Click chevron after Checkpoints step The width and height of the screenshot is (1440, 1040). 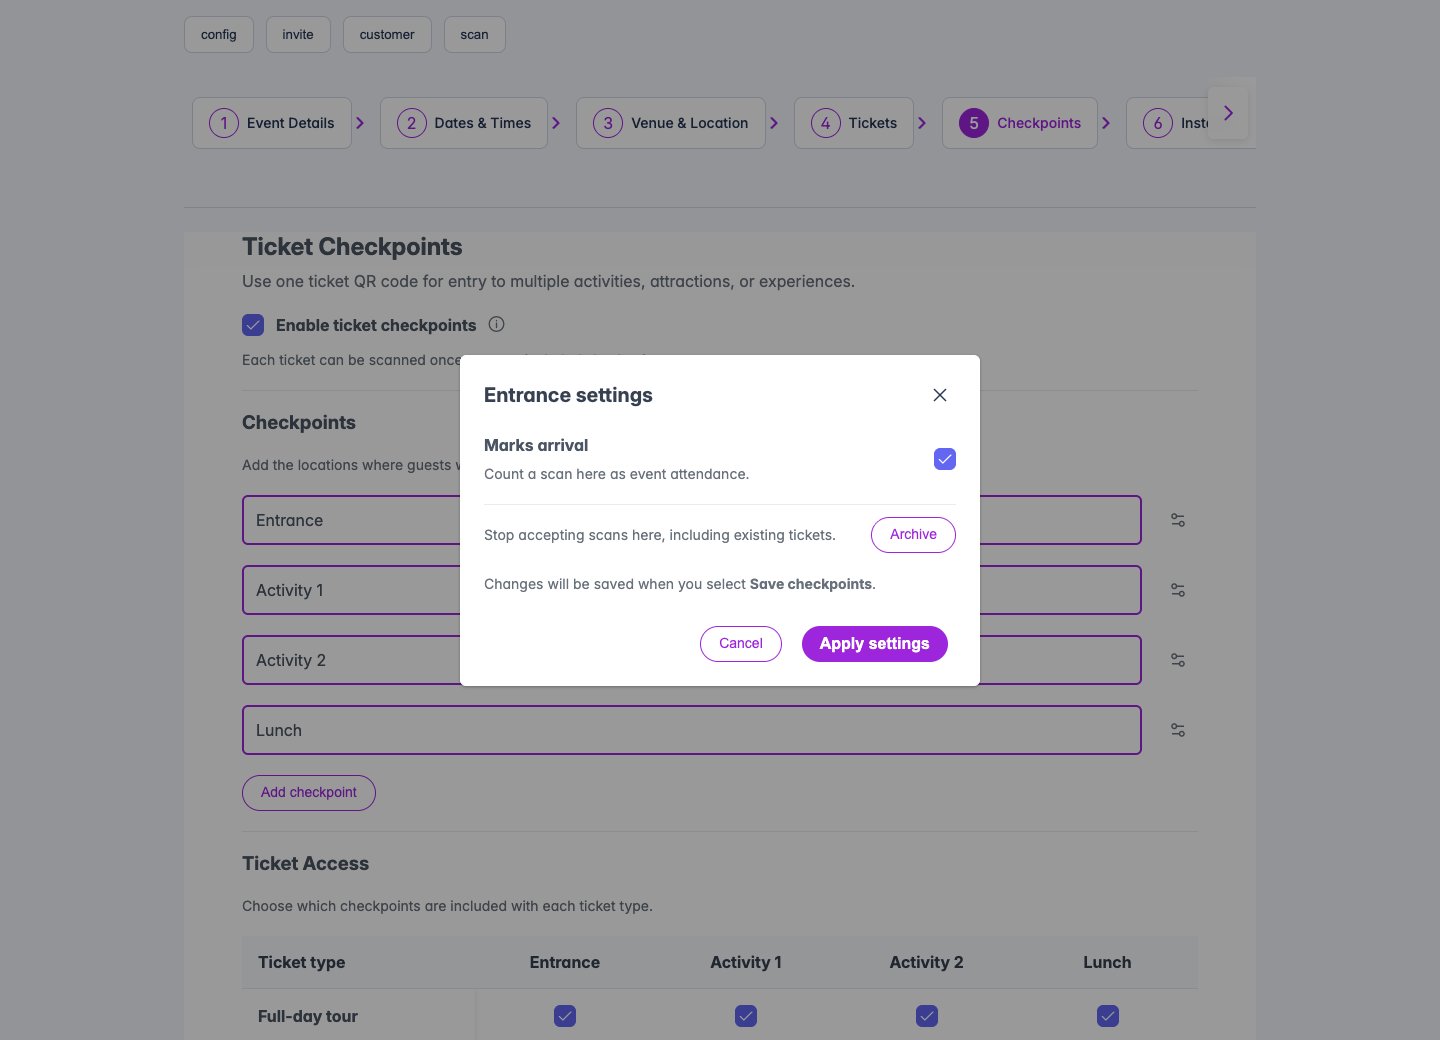(1106, 123)
